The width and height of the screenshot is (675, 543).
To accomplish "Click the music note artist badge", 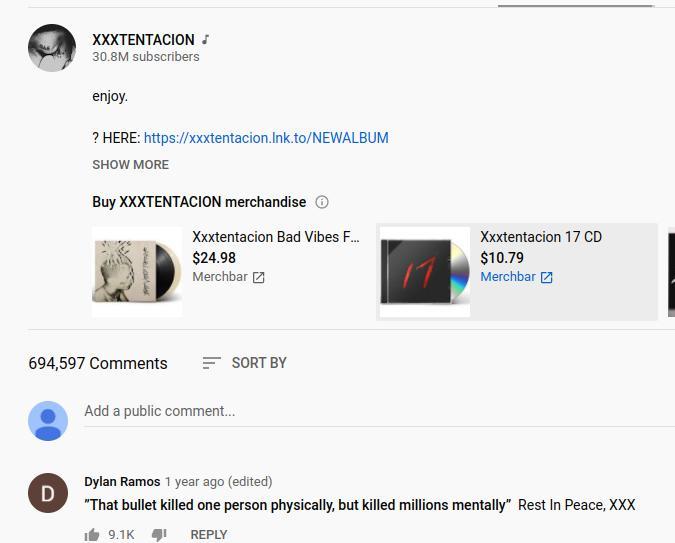I will [x=206, y=40].
